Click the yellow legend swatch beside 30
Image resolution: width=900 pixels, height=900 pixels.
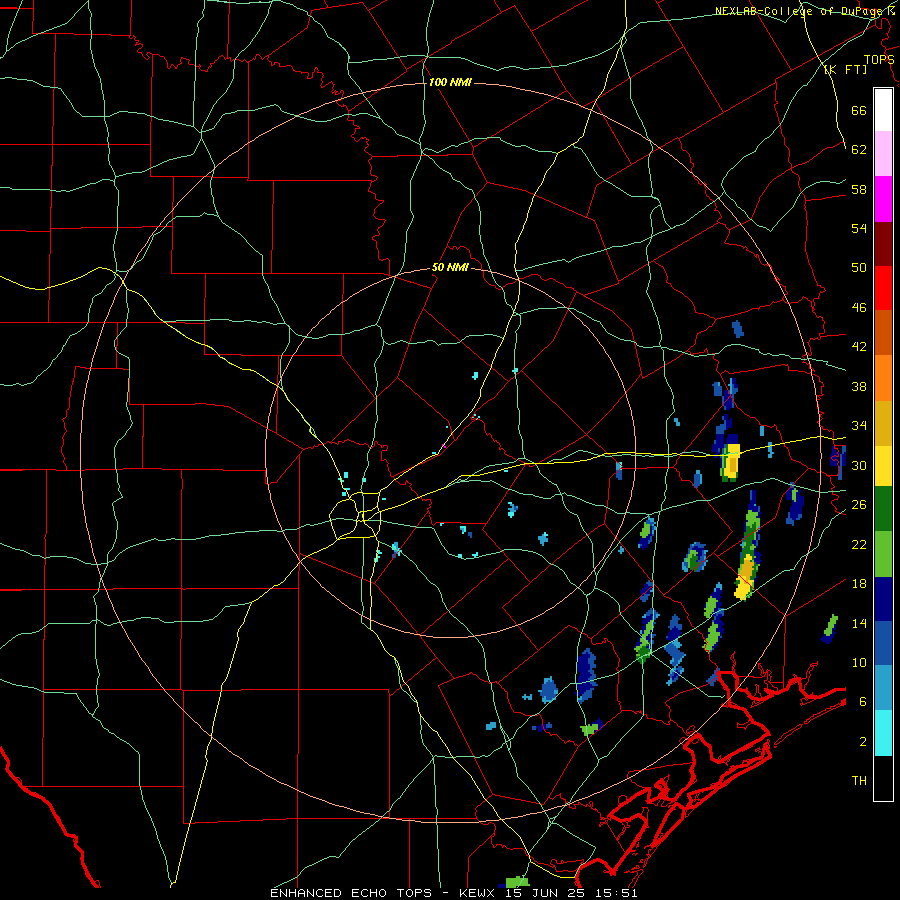[x=883, y=465]
